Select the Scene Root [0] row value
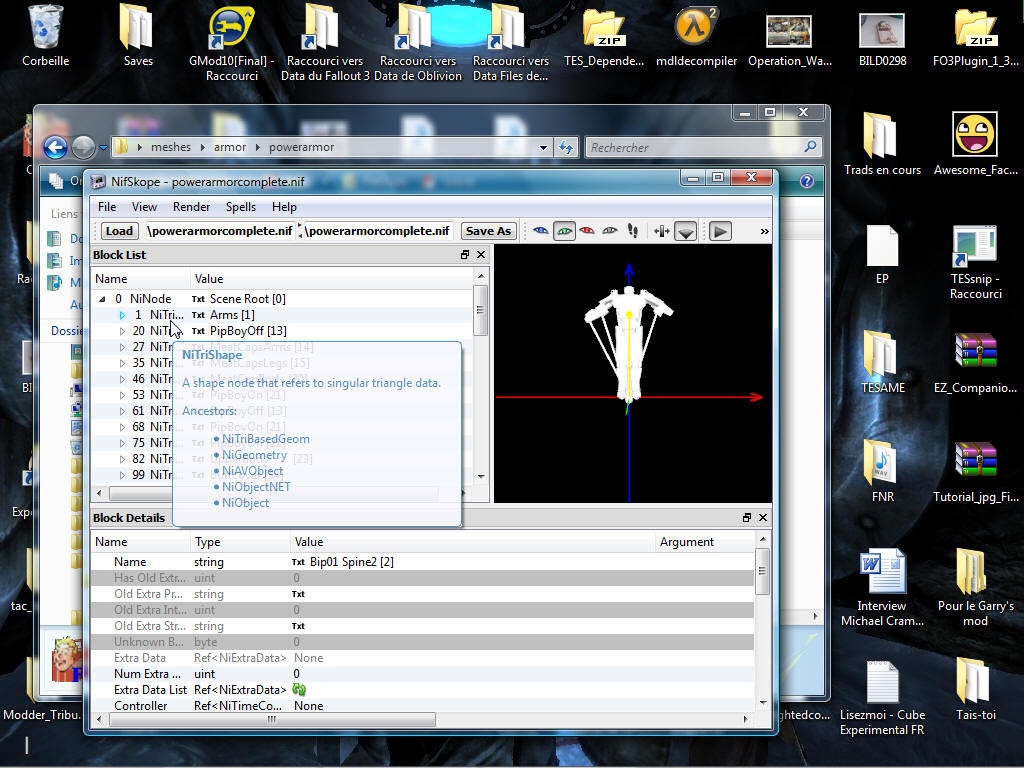The height and width of the screenshot is (768, 1024). coord(248,299)
